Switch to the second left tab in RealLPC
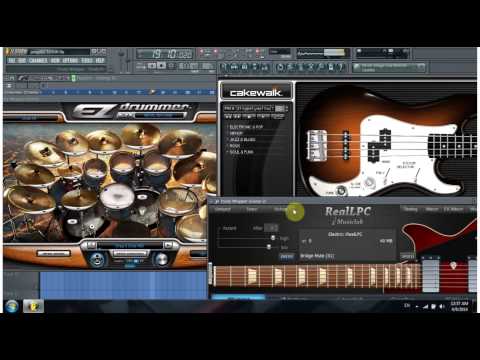Screen dimensions: 480x360 pos(252,209)
